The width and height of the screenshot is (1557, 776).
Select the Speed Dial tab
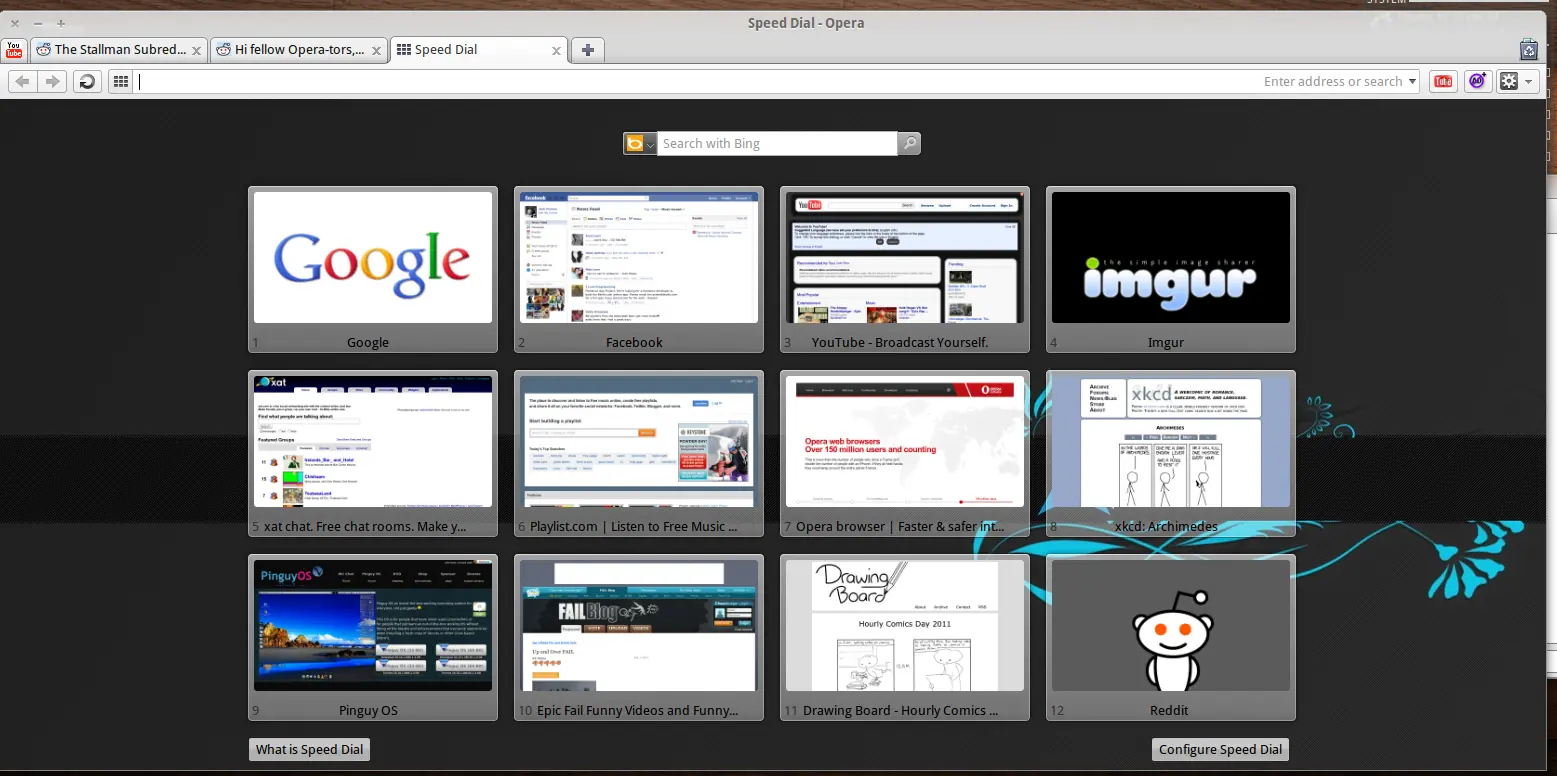tap(479, 50)
